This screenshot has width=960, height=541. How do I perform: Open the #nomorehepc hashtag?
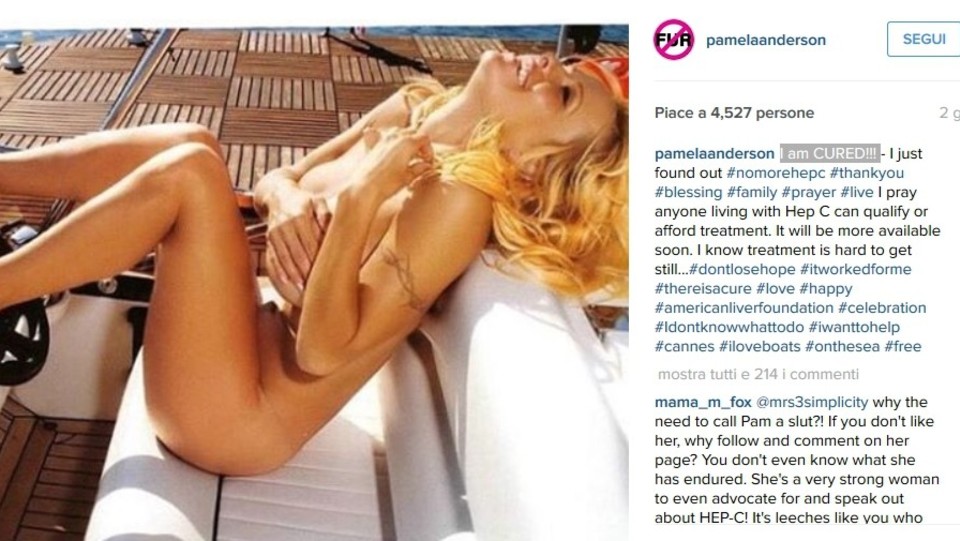pyautogui.click(x=776, y=173)
